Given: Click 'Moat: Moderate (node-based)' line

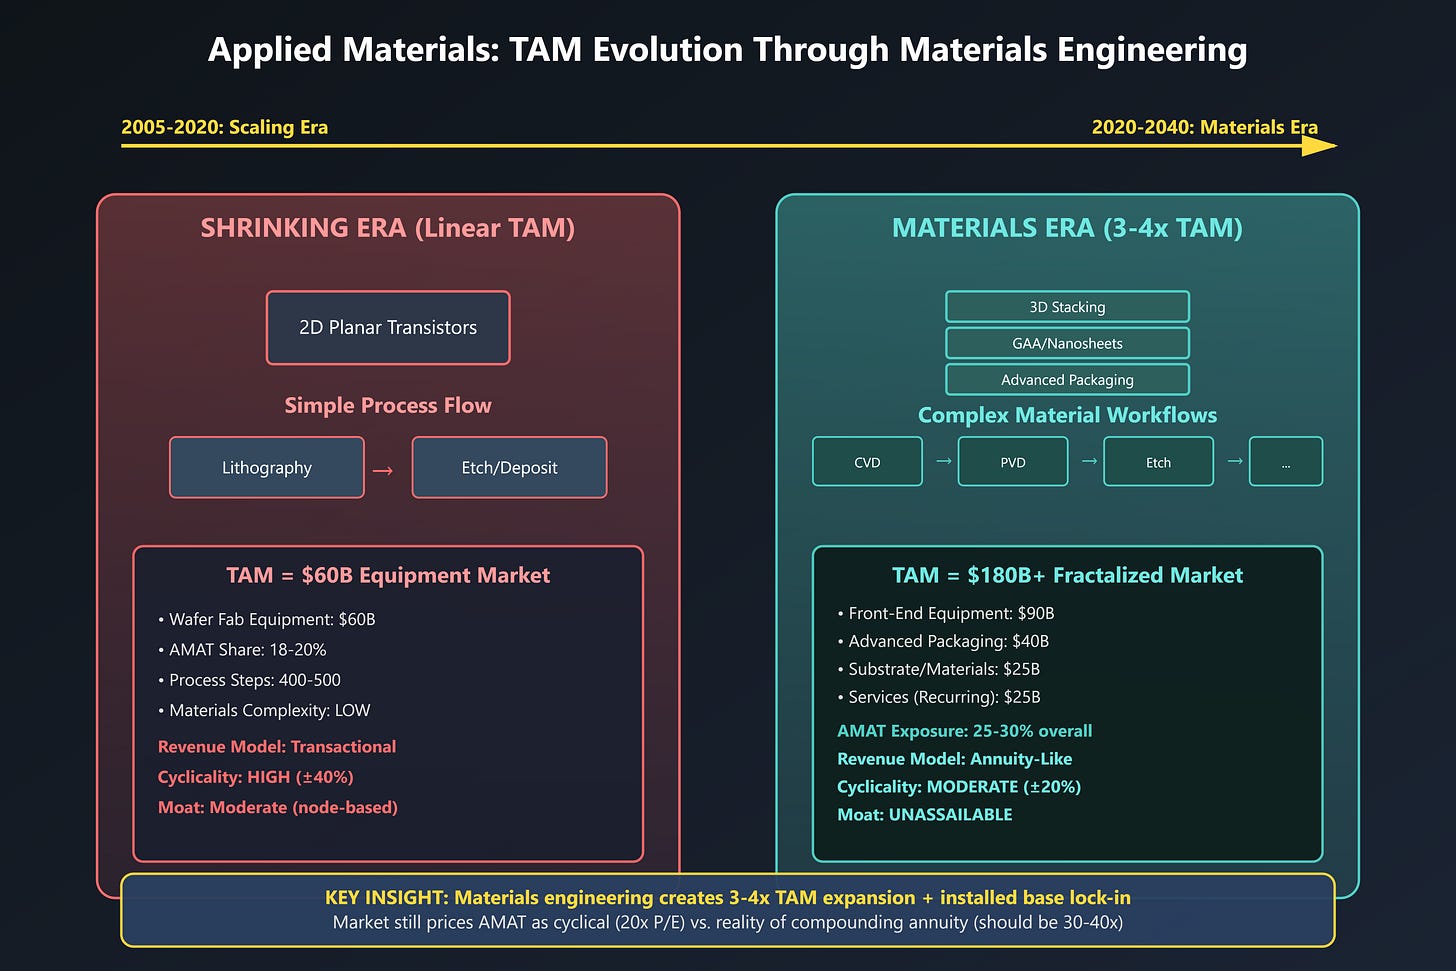Looking at the screenshot, I should (x=278, y=807).
